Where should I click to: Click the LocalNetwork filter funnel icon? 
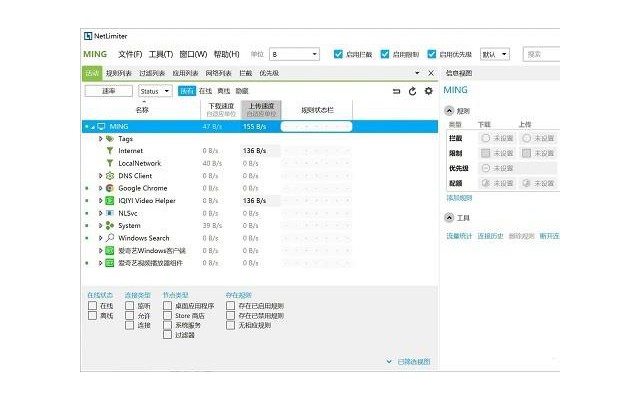(x=109, y=163)
